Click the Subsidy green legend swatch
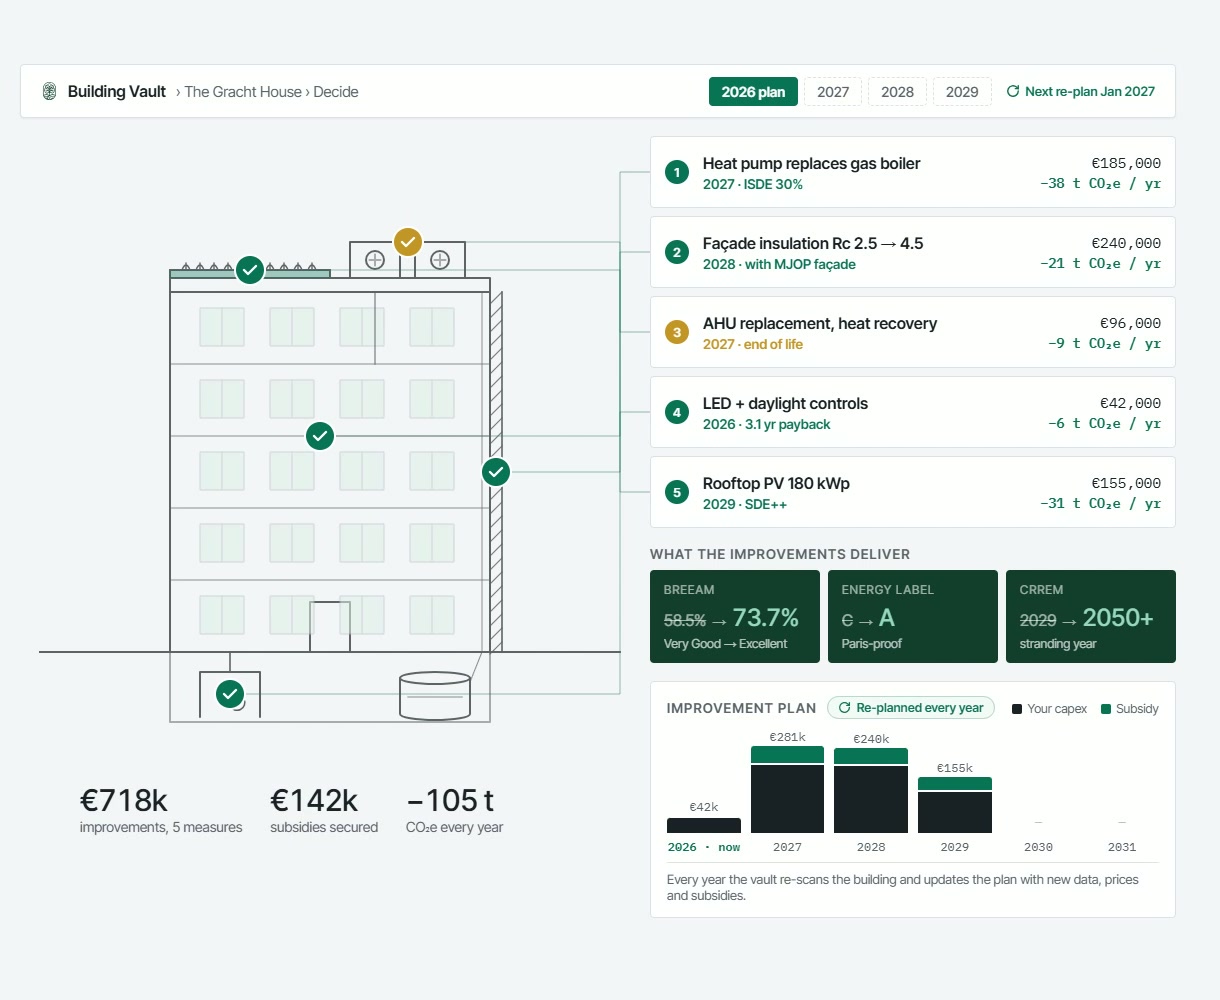The height and width of the screenshot is (1000, 1220). point(1106,709)
